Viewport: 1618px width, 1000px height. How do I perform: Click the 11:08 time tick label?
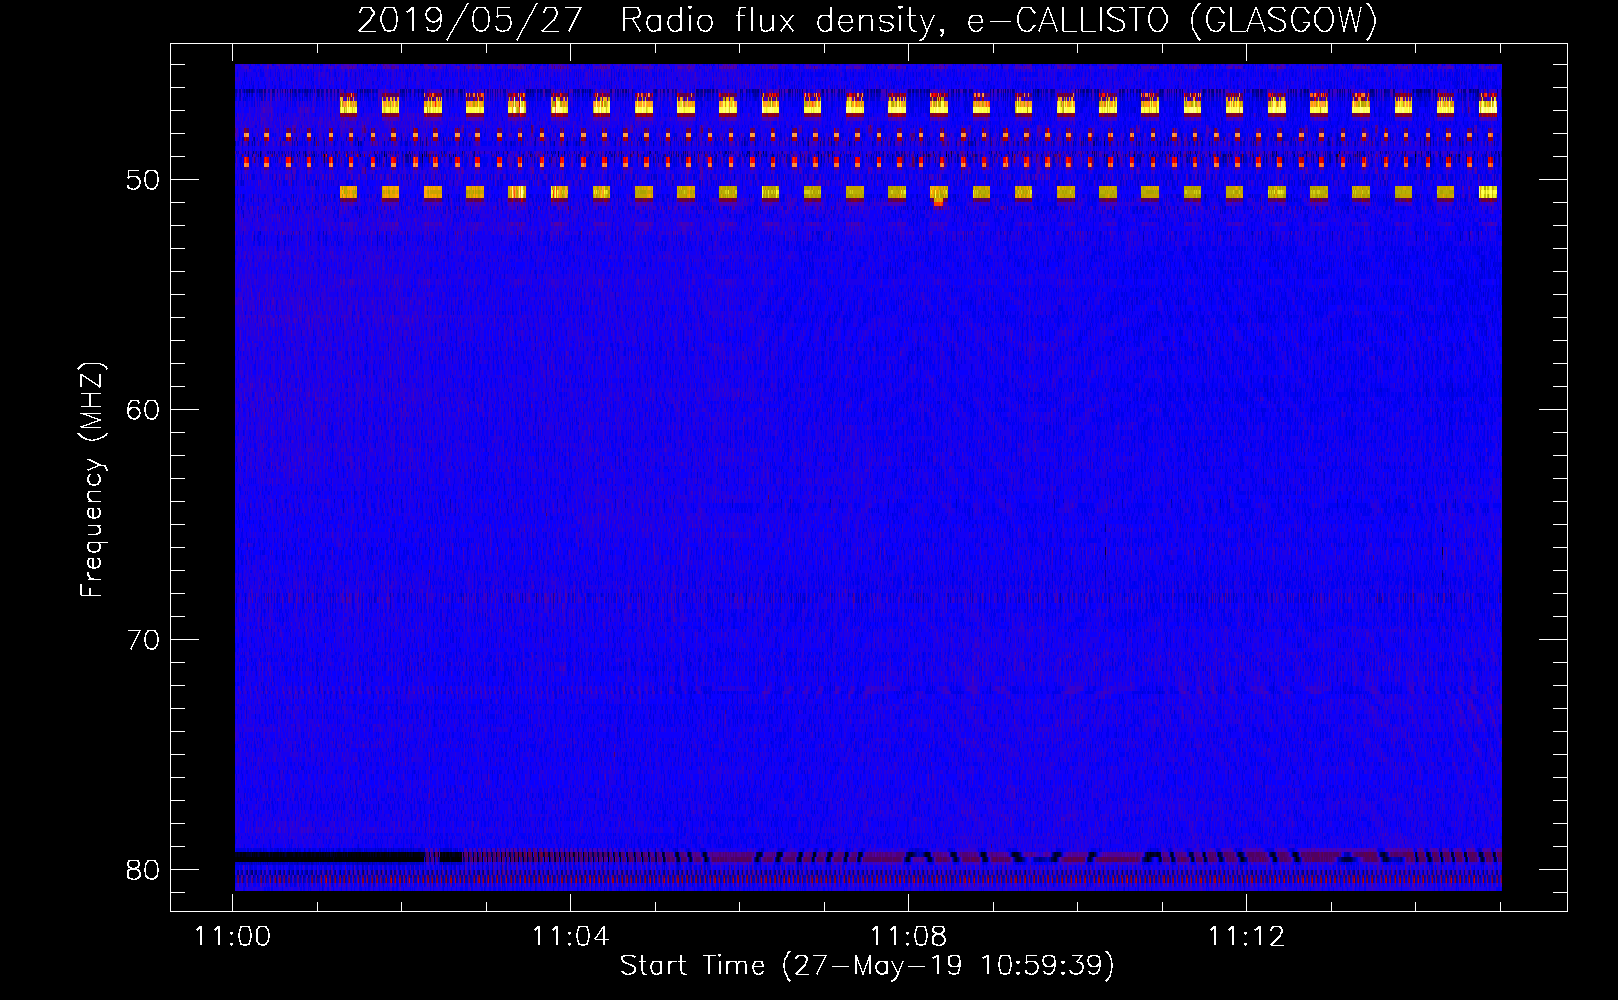click(908, 937)
